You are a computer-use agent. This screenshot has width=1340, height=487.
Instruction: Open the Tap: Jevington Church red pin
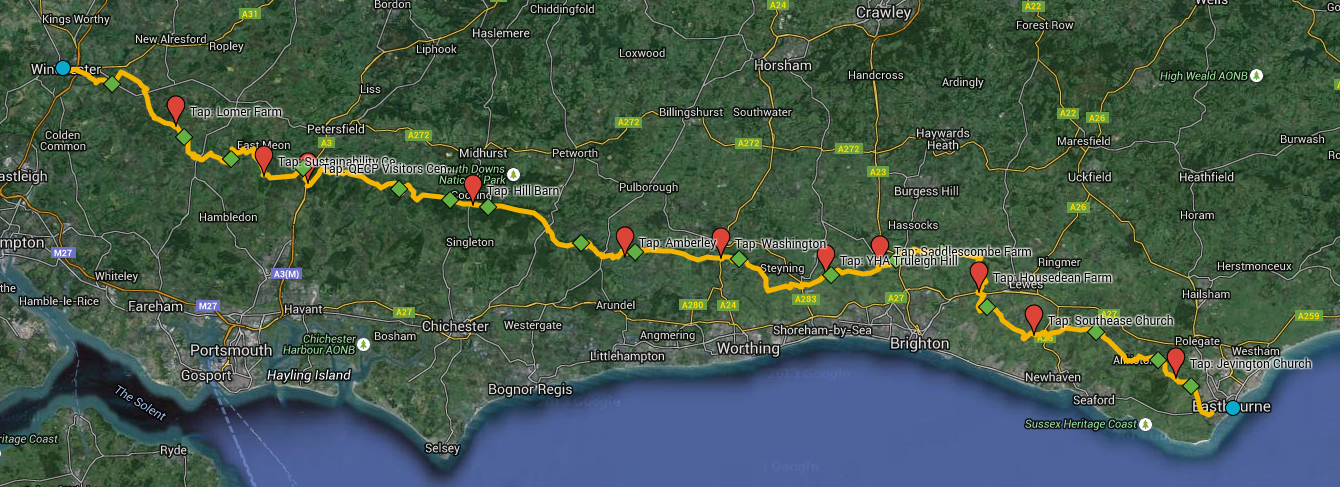(x=1176, y=361)
